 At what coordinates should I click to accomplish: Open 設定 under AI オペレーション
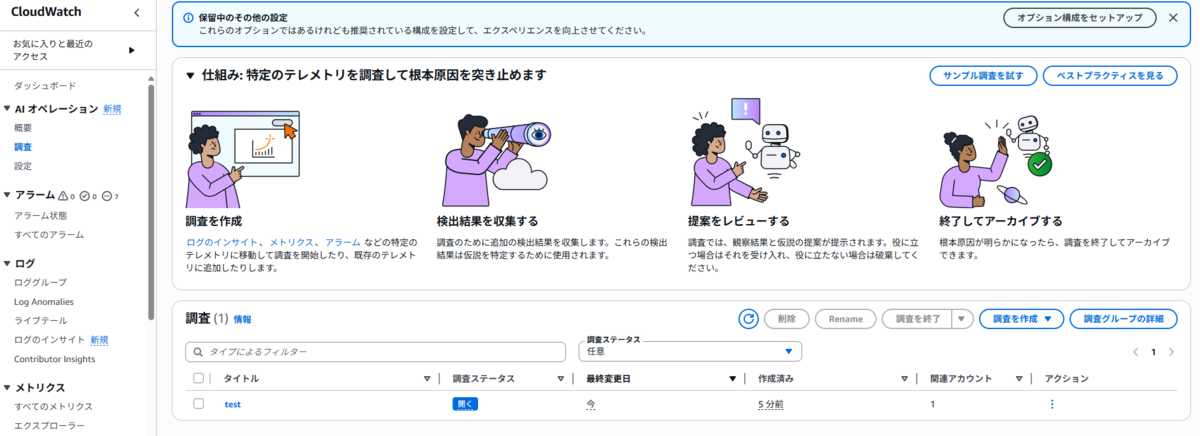pos(23,166)
